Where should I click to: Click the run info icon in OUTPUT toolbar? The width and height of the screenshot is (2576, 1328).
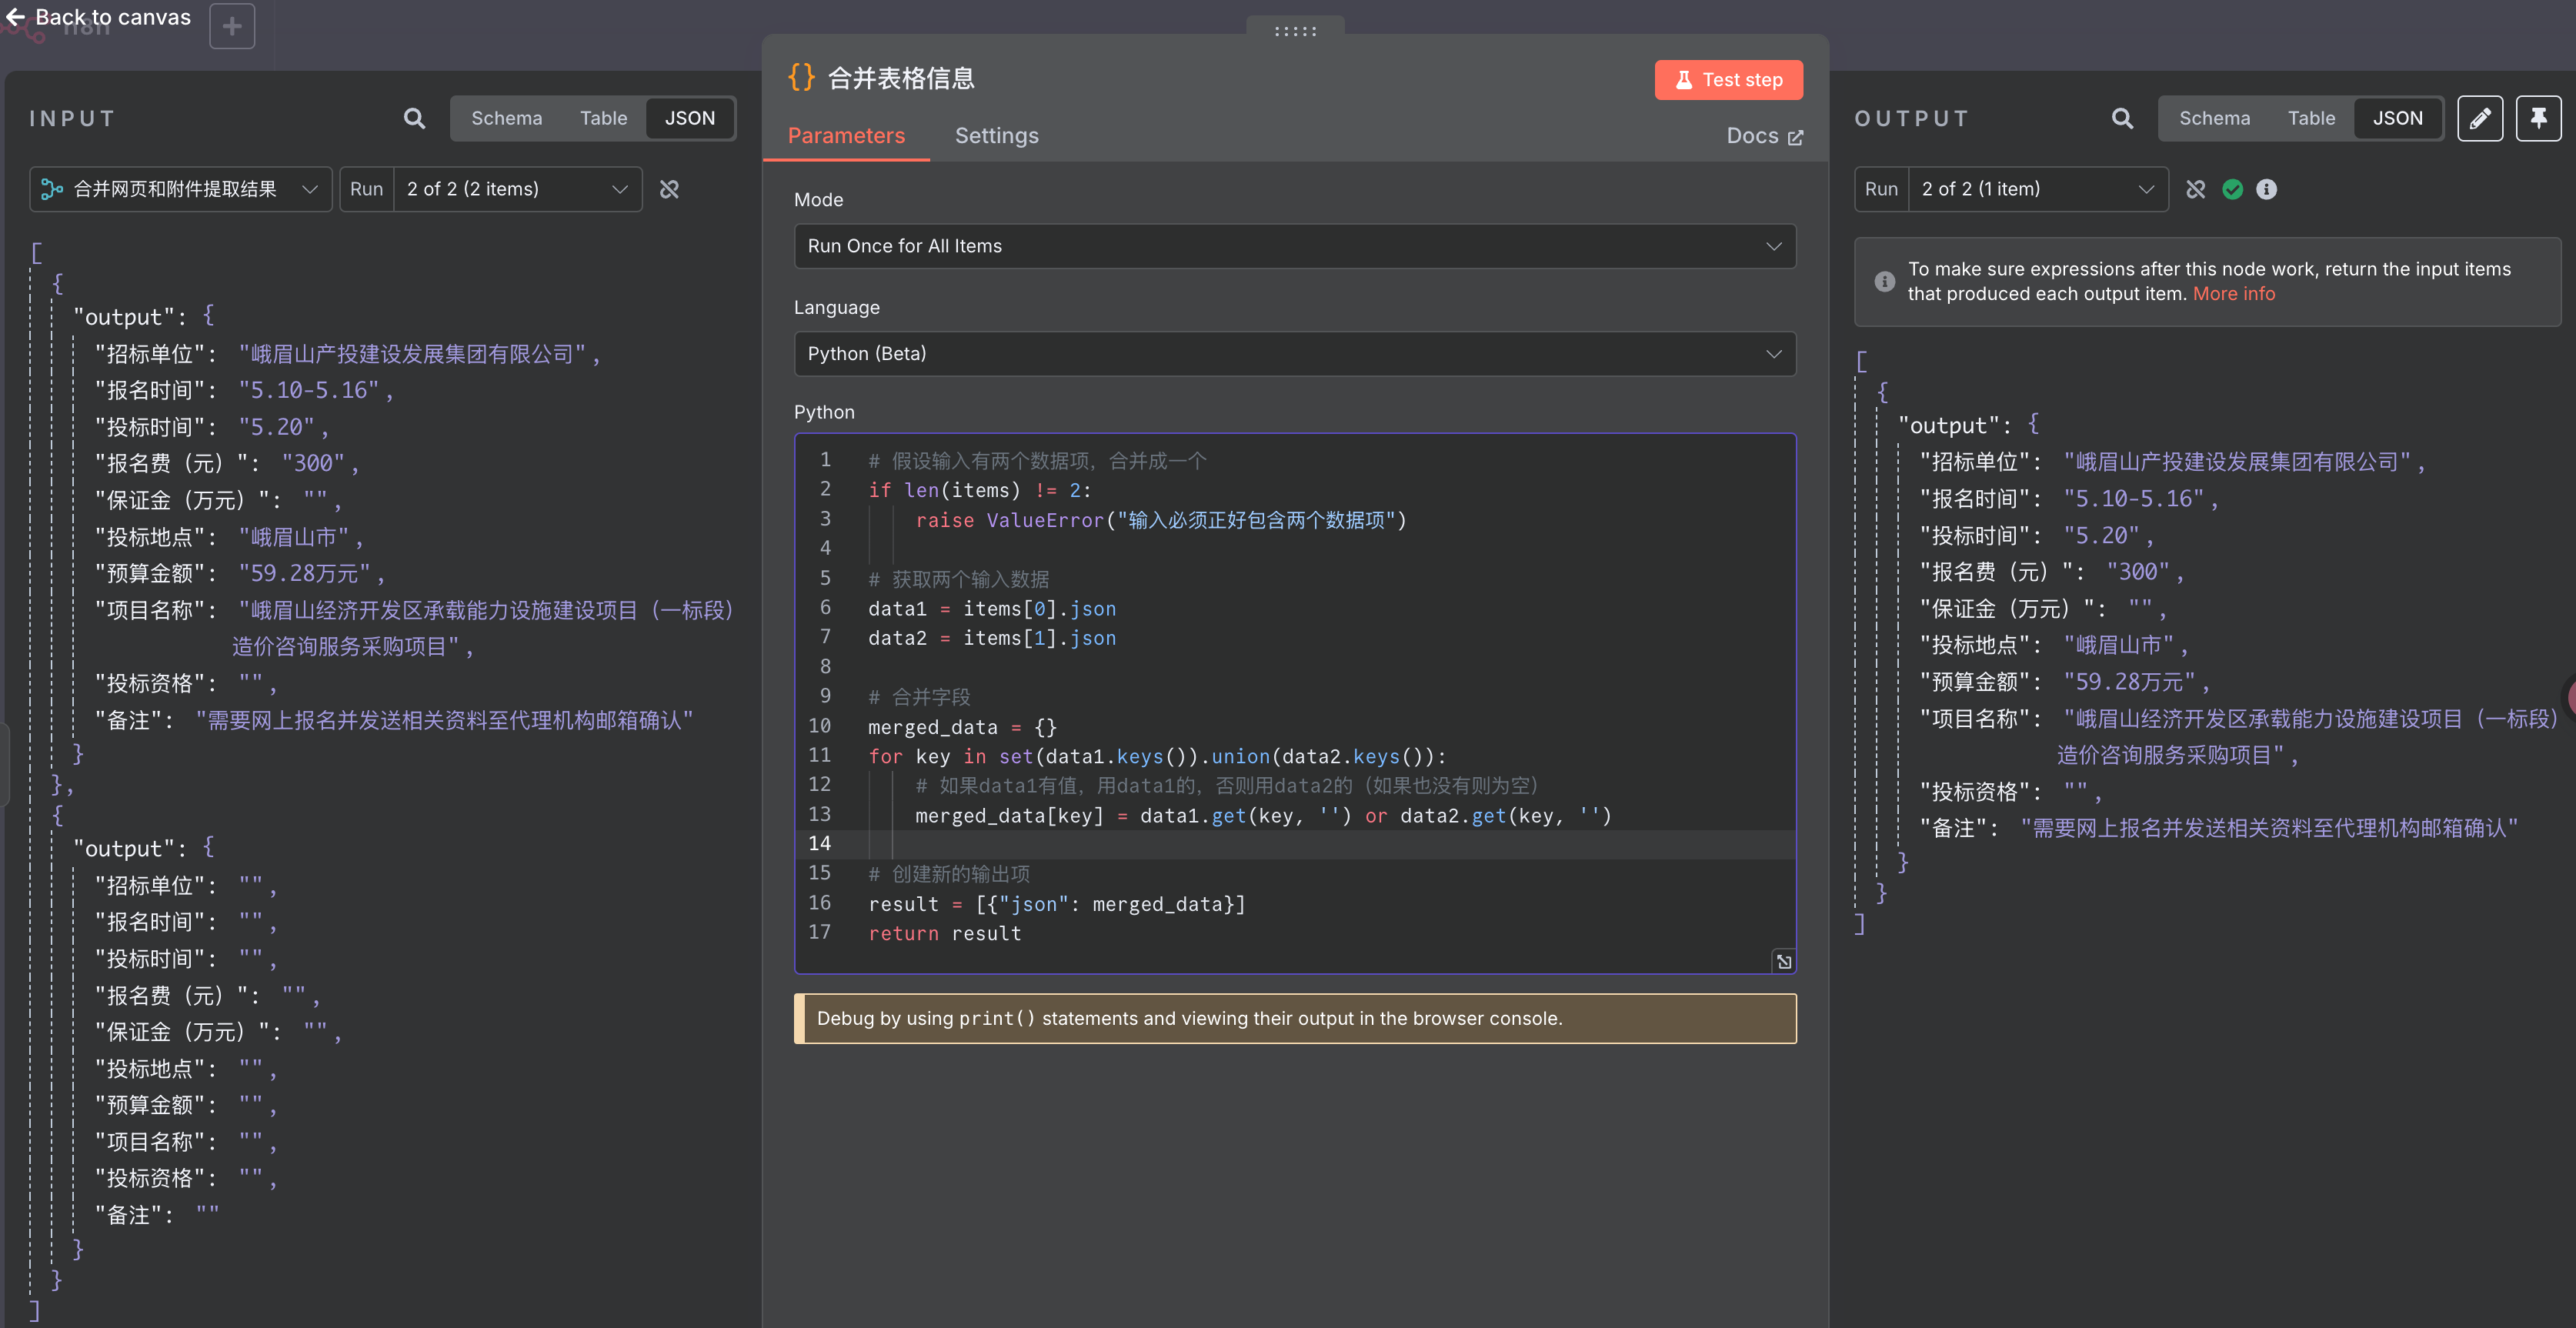click(2266, 189)
